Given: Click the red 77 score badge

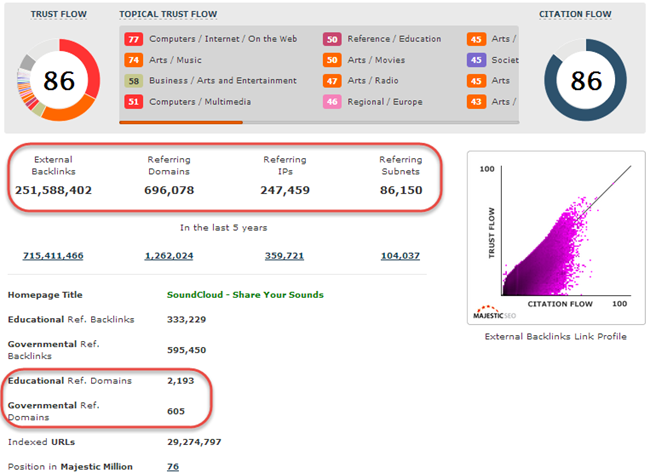Looking at the screenshot, I should click(x=133, y=39).
